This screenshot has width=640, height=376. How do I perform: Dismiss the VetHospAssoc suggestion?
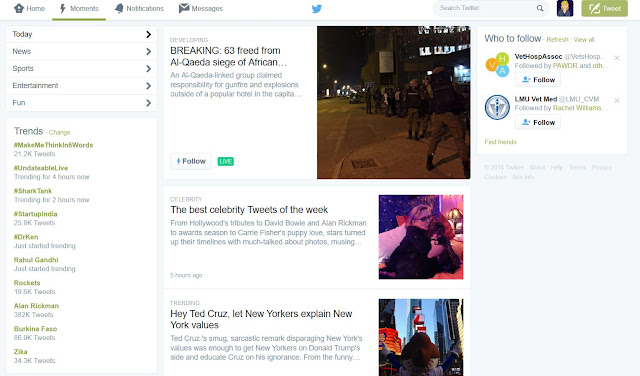617,58
